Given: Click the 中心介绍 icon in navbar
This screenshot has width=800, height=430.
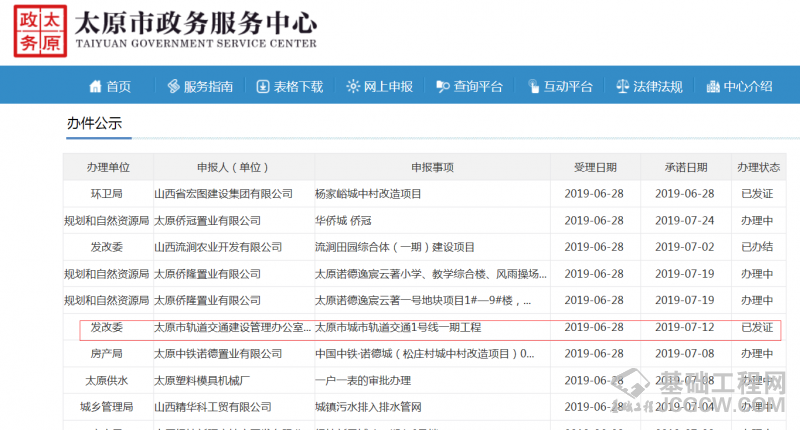Looking at the screenshot, I should (x=712, y=87).
